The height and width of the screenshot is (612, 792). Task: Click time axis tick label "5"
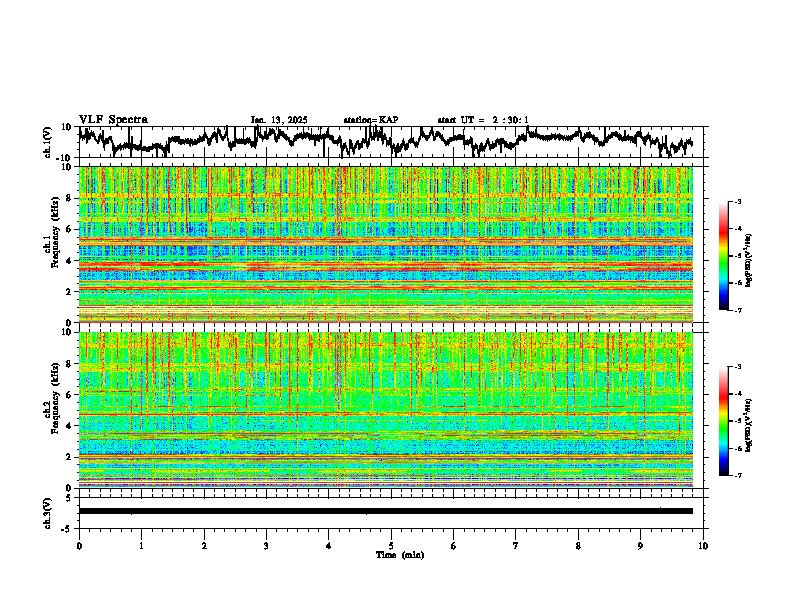pos(391,546)
